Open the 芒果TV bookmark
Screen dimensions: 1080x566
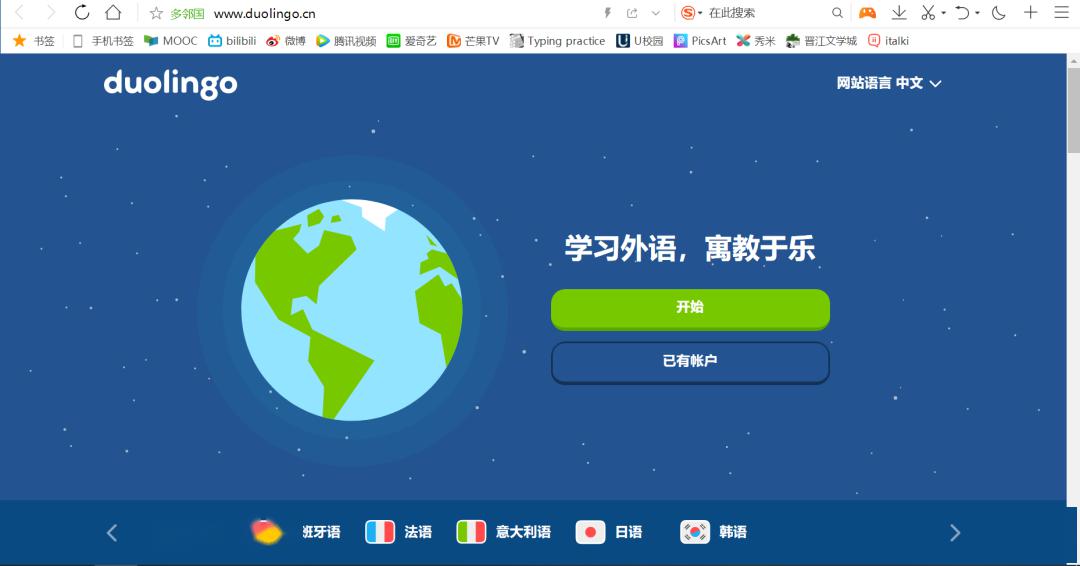tap(472, 41)
